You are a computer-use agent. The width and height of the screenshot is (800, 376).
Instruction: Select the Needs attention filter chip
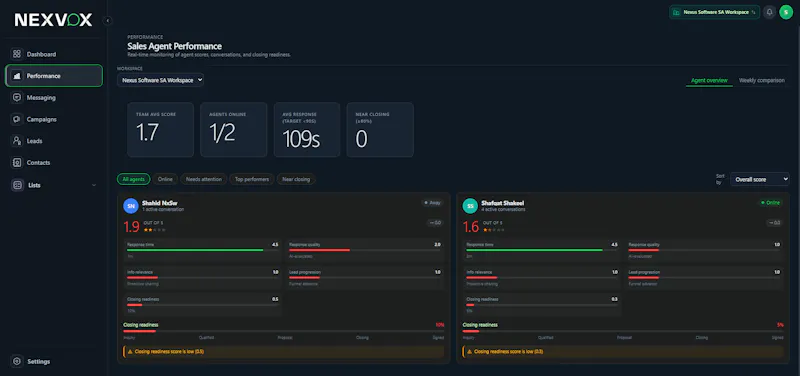pos(204,179)
